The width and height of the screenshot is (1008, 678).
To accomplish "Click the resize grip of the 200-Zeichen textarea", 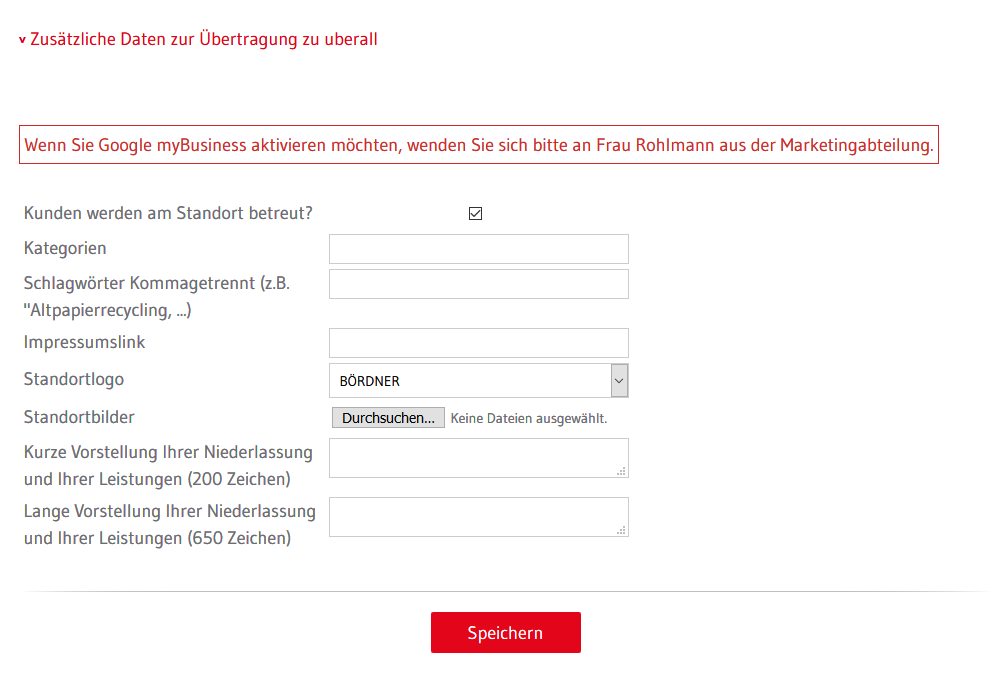I will tap(622, 471).
